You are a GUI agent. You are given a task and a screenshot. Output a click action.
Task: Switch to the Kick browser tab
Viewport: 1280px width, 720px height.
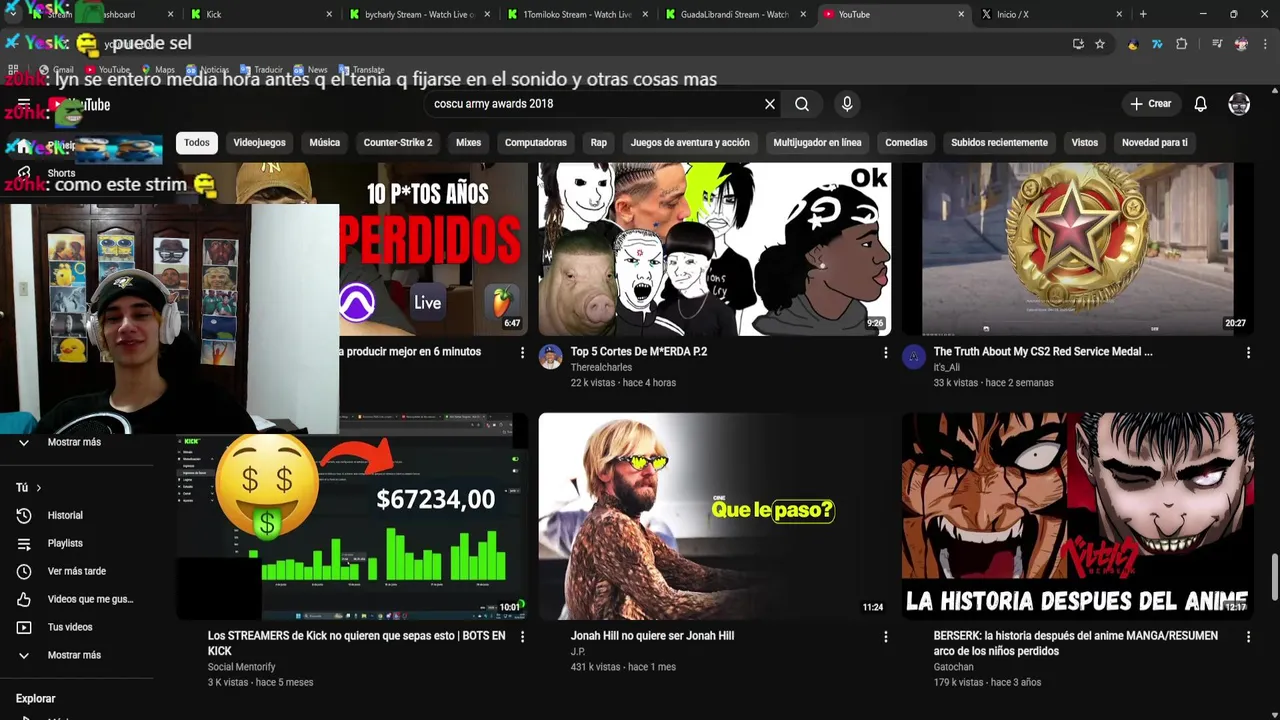[260, 14]
